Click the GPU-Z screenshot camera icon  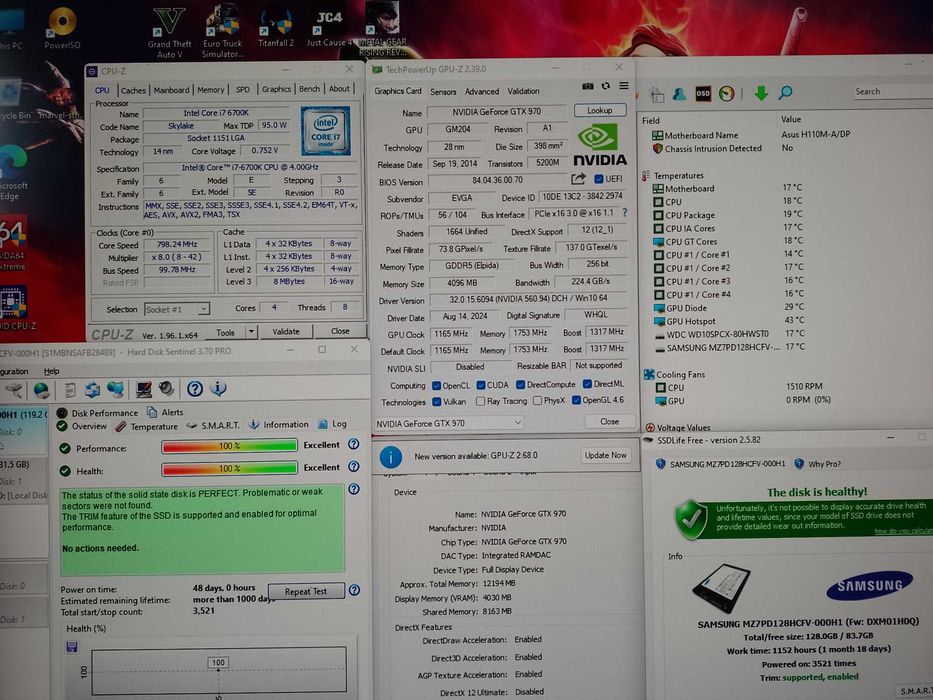[x=587, y=86]
